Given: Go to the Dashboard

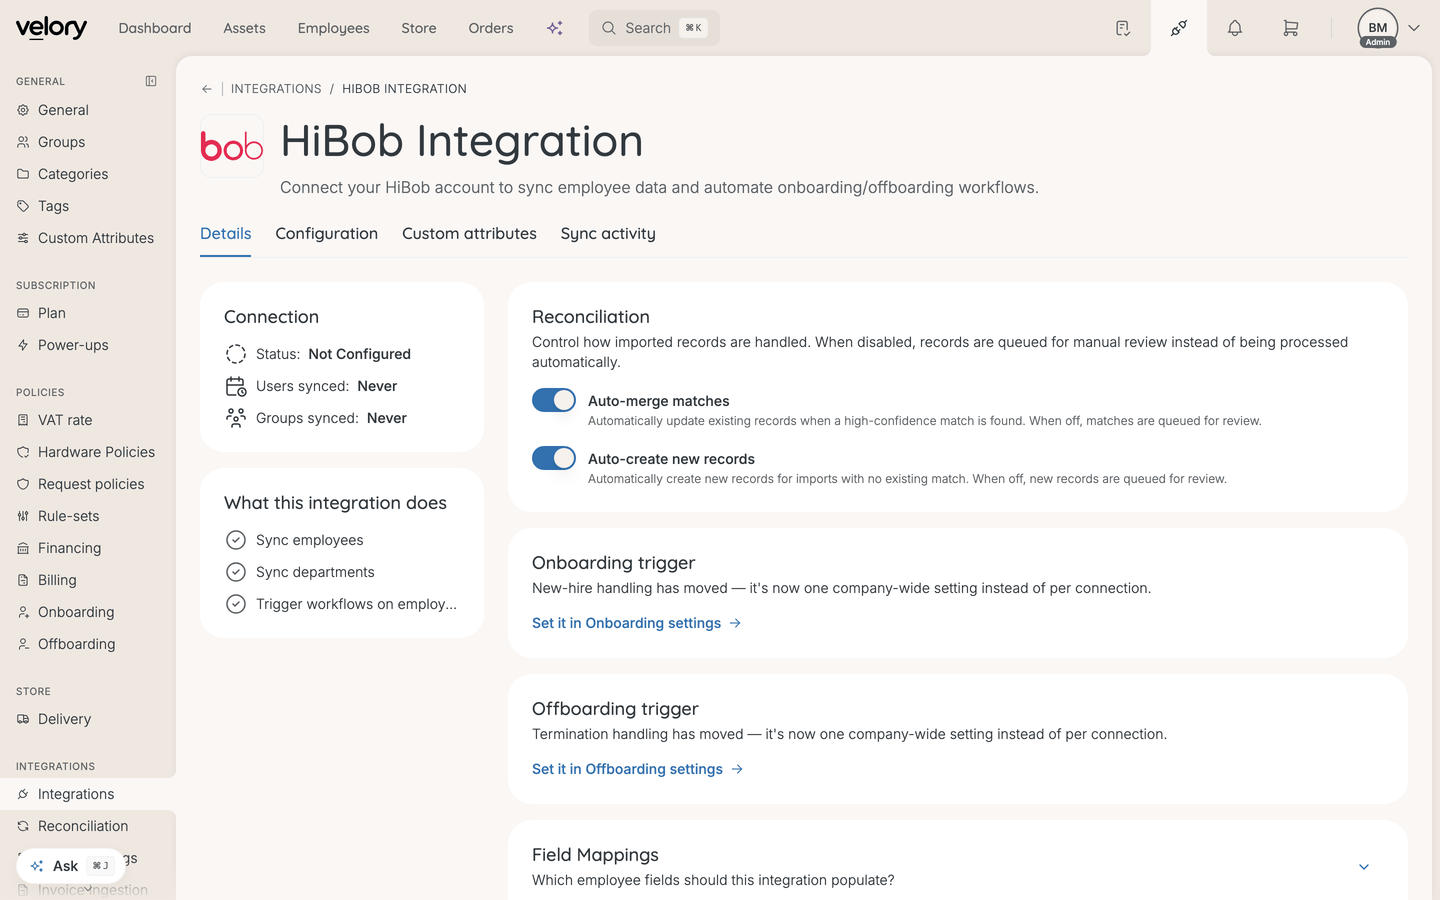Looking at the screenshot, I should tap(155, 28).
